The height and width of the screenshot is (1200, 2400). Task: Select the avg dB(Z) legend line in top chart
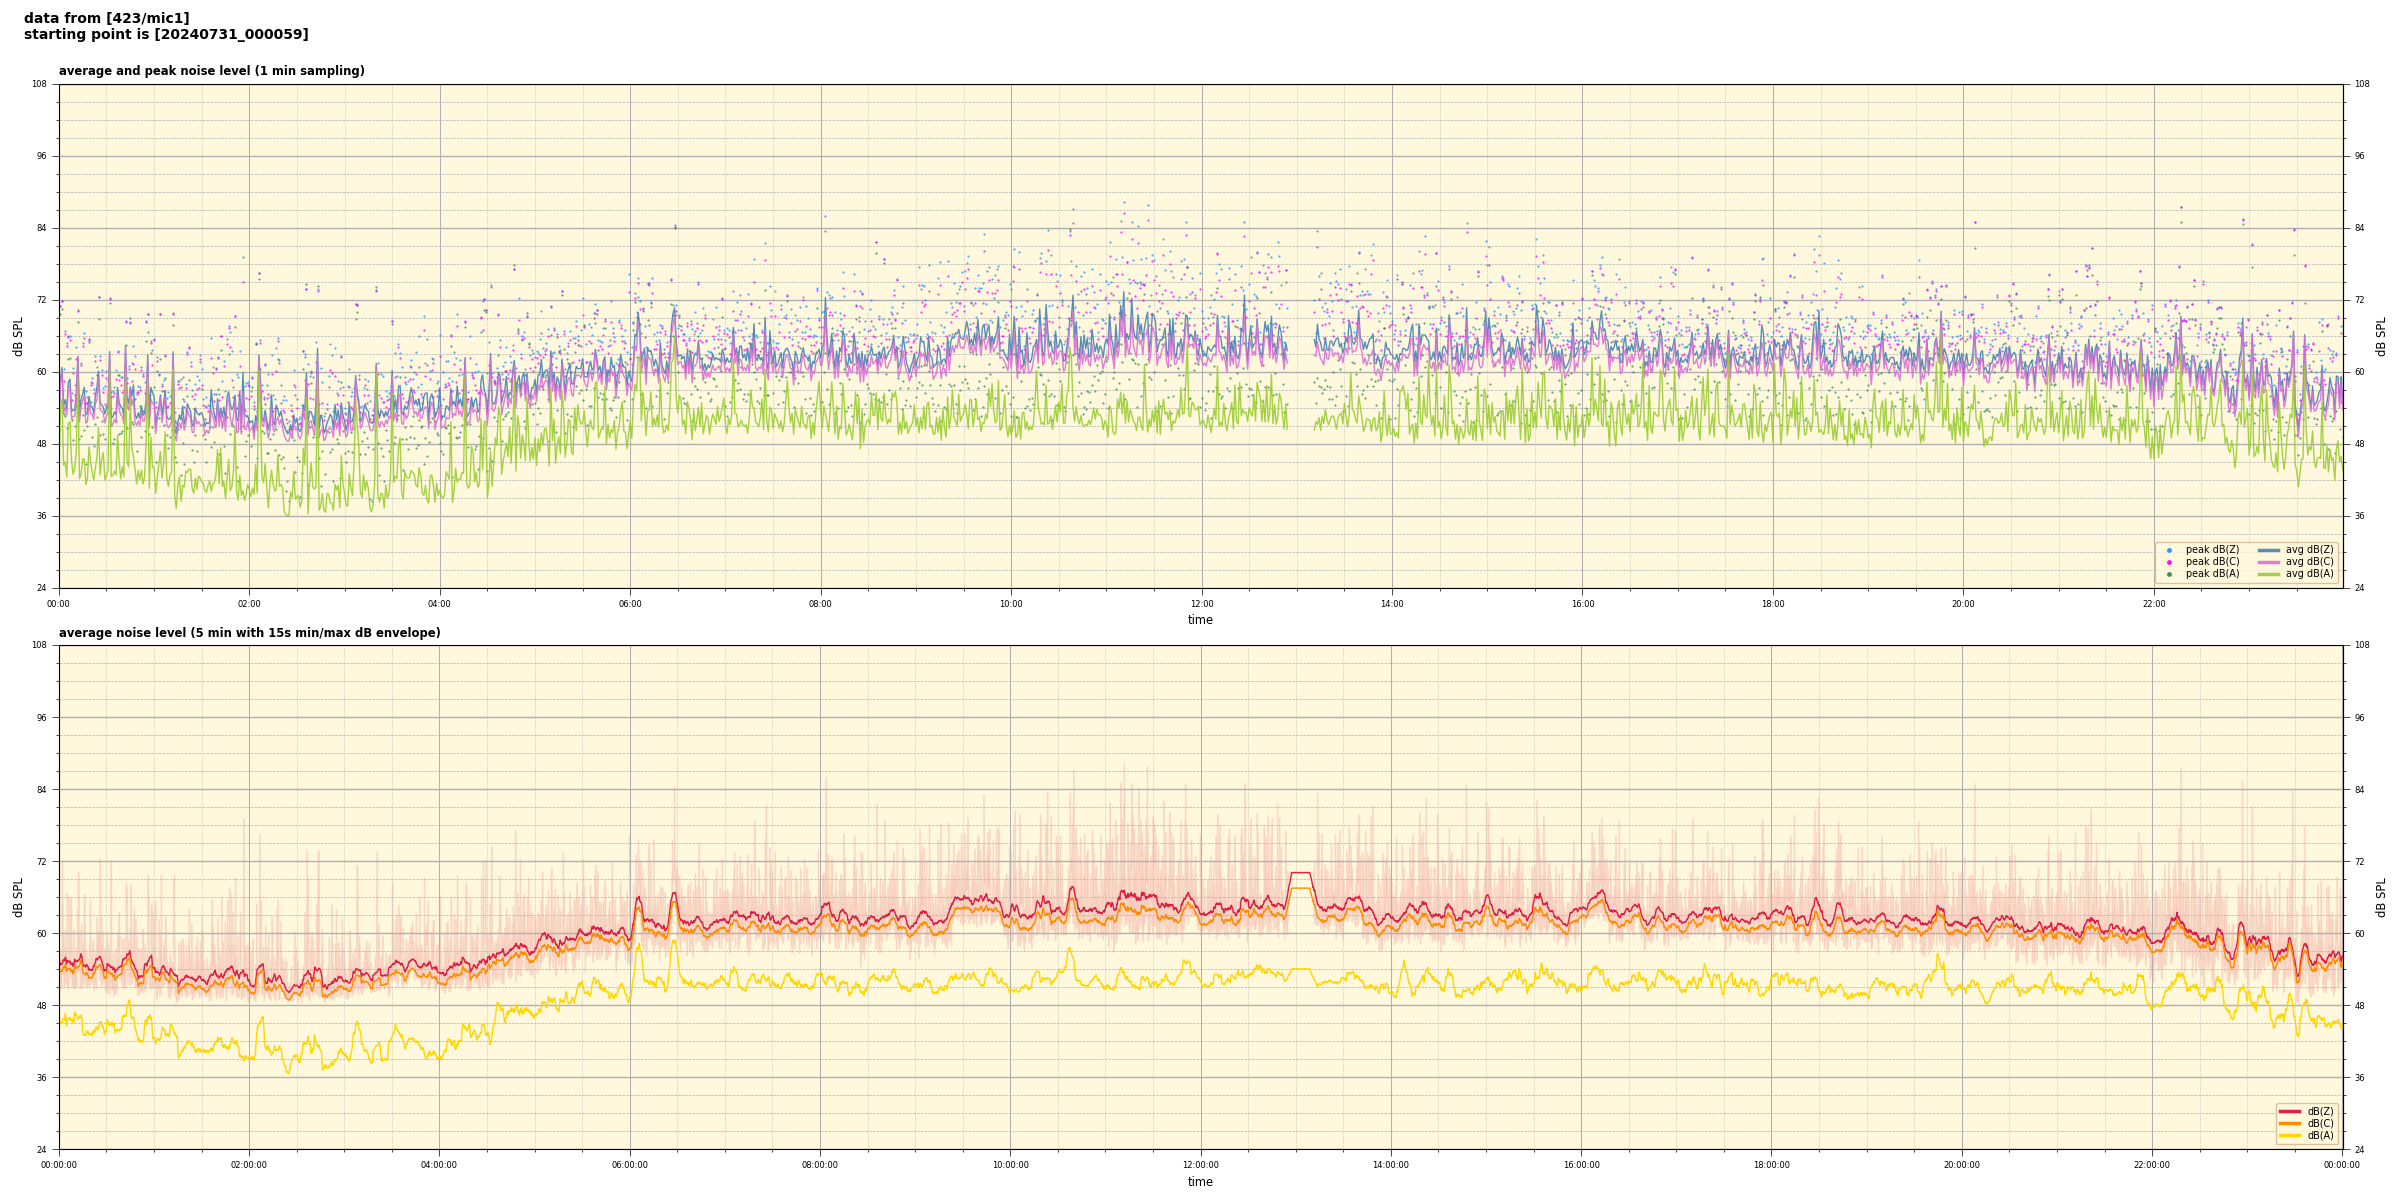2269,550
